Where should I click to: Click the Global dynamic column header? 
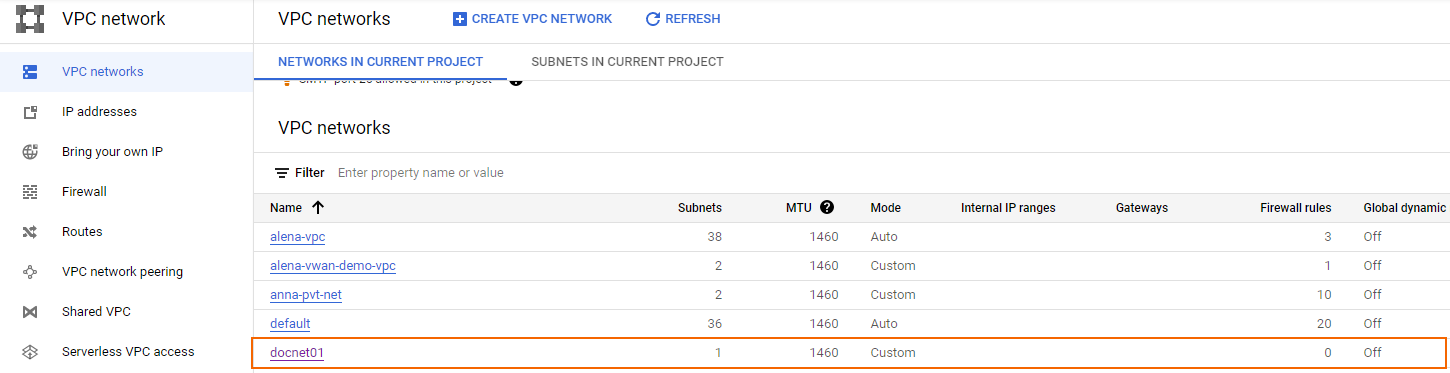[1405, 208]
